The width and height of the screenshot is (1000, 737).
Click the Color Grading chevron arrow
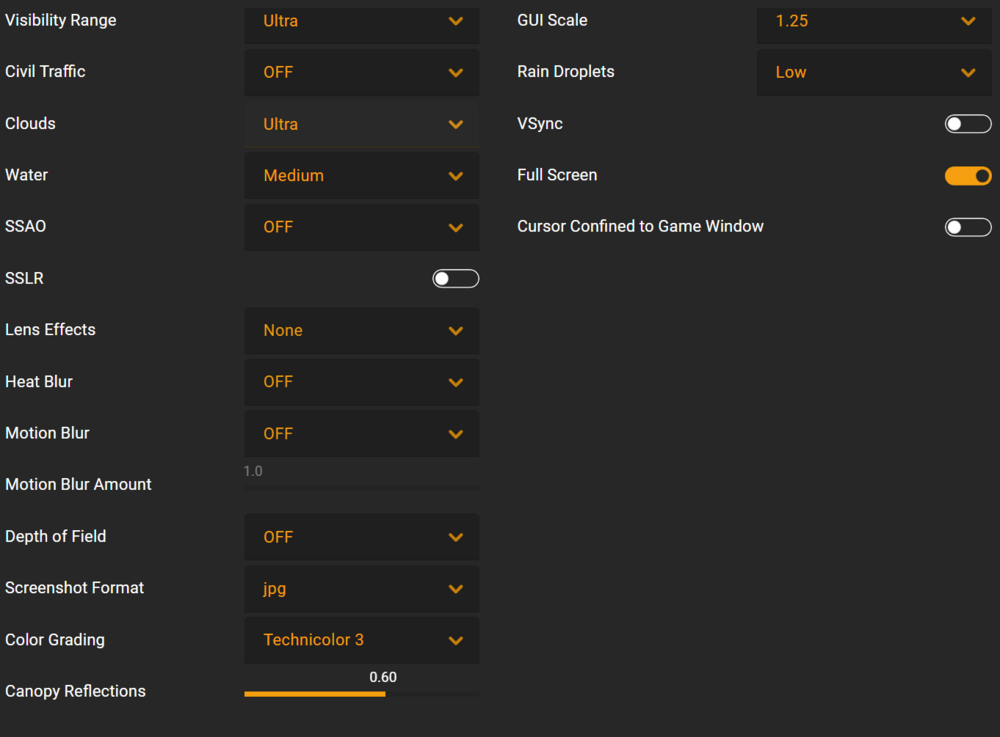[x=456, y=640]
